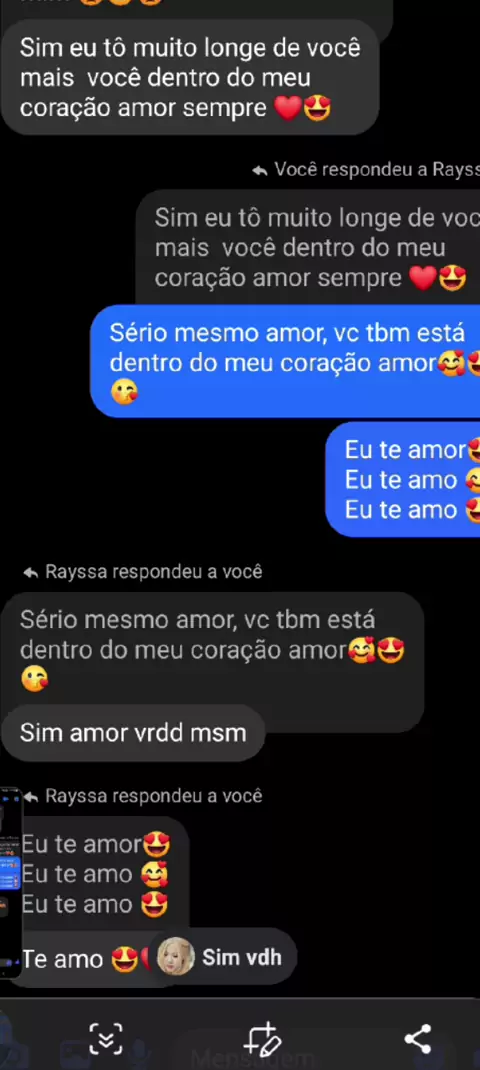Screen dimensions: 480x1070
Task: Open the 'Rayssa respondeu a você' label above 'Sério mesmo'
Action: click(154, 572)
